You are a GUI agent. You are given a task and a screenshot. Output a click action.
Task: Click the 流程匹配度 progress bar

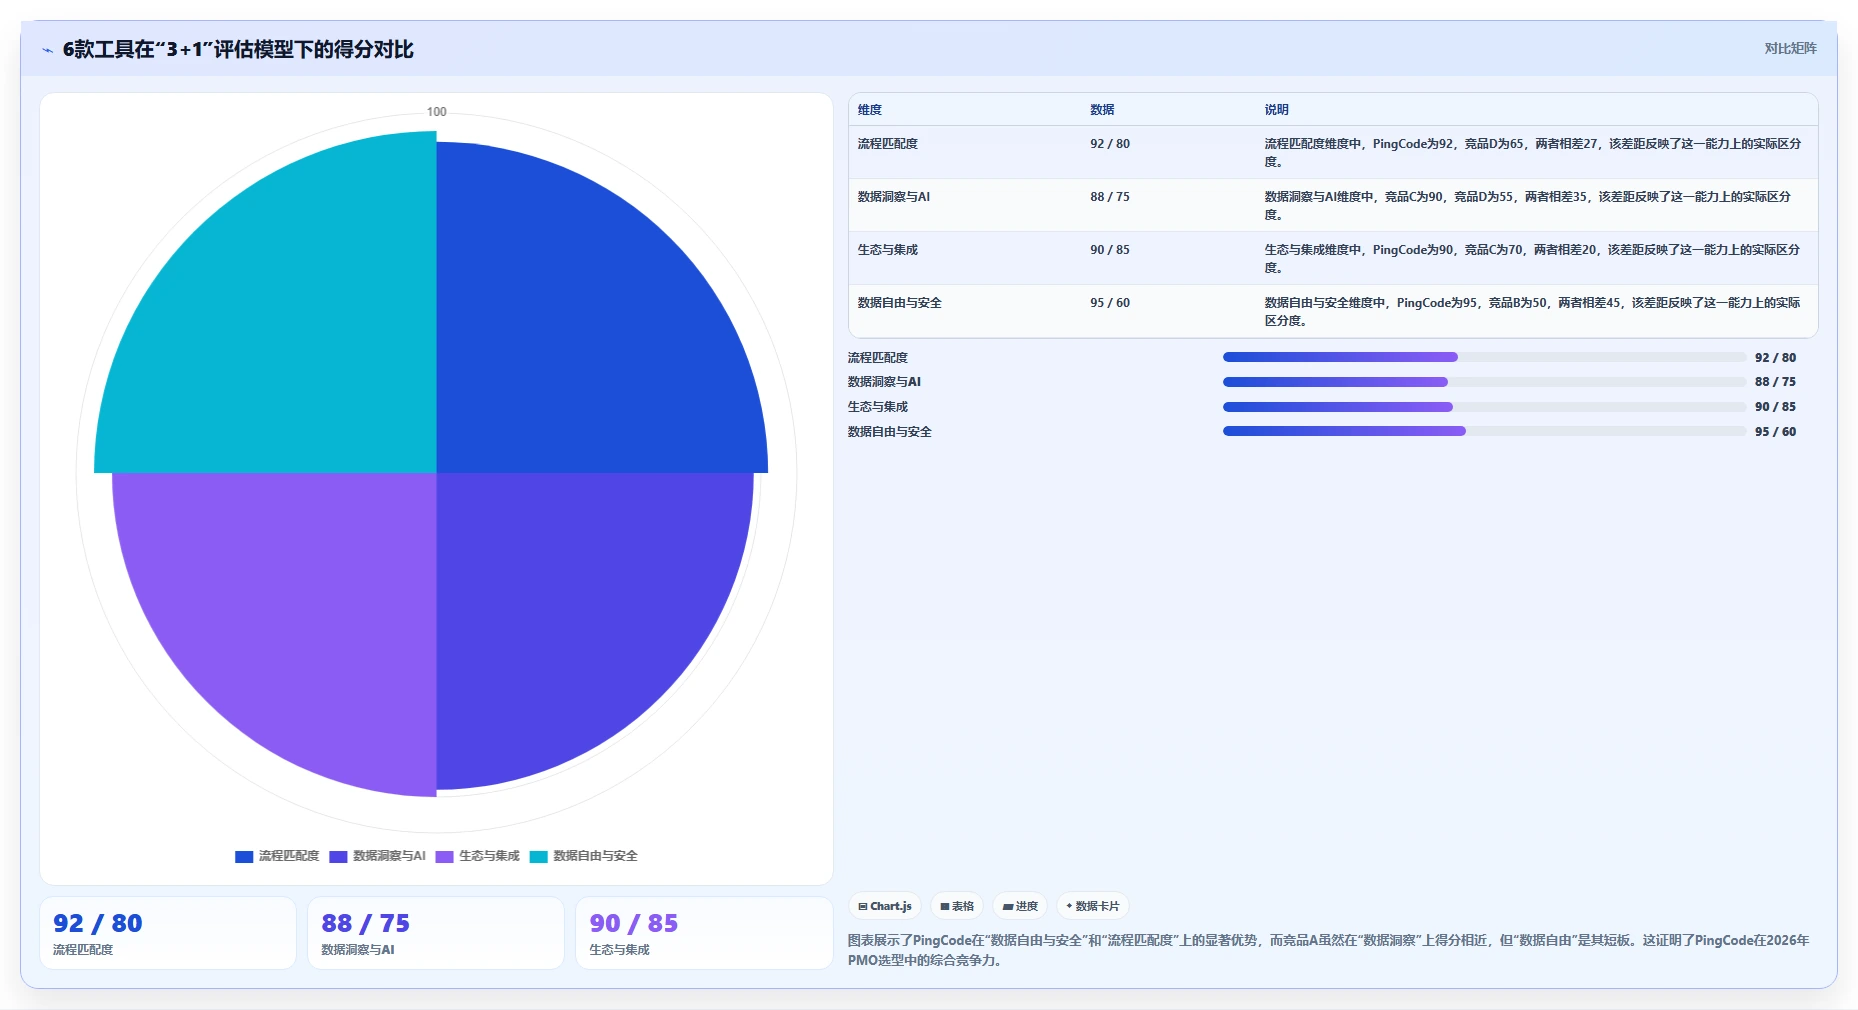[x=1485, y=357]
